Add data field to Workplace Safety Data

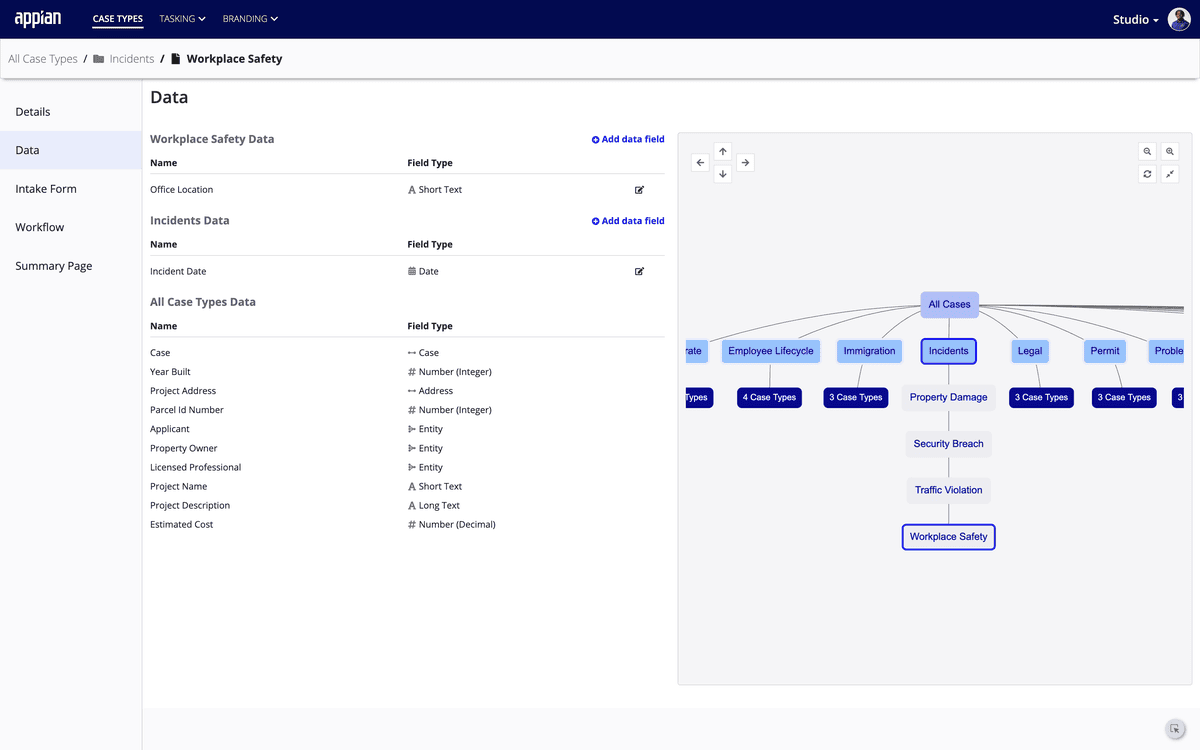tap(628, 140)
